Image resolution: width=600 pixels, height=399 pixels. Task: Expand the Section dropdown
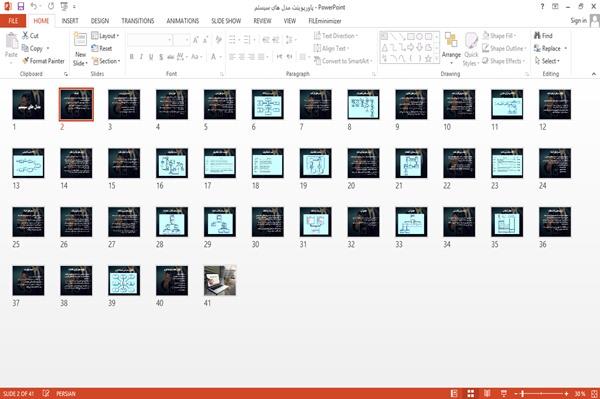[106, 61]
